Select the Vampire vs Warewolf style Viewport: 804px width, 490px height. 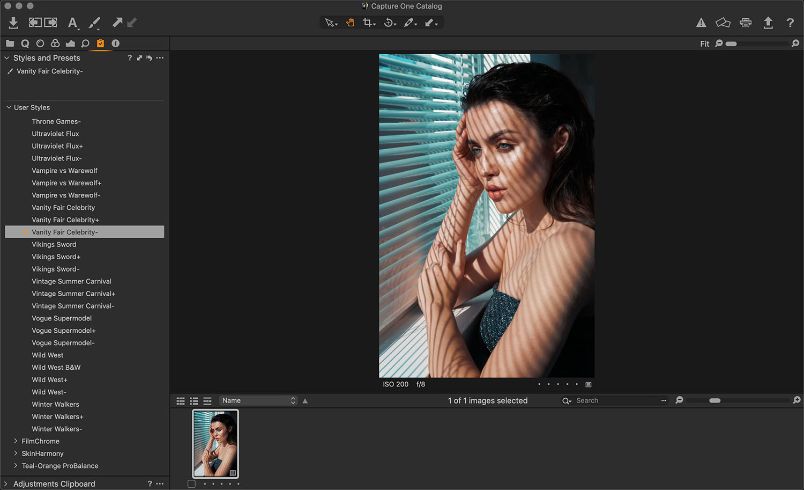[65, 171]
